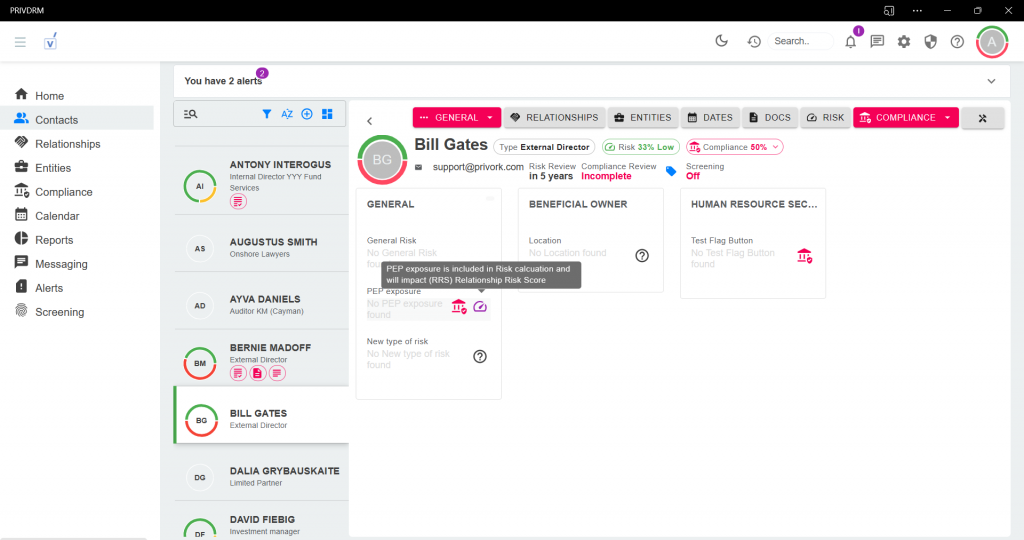Switch to the RELATIONSHIPS tab

pyautogui.click(x=554, y=117)
